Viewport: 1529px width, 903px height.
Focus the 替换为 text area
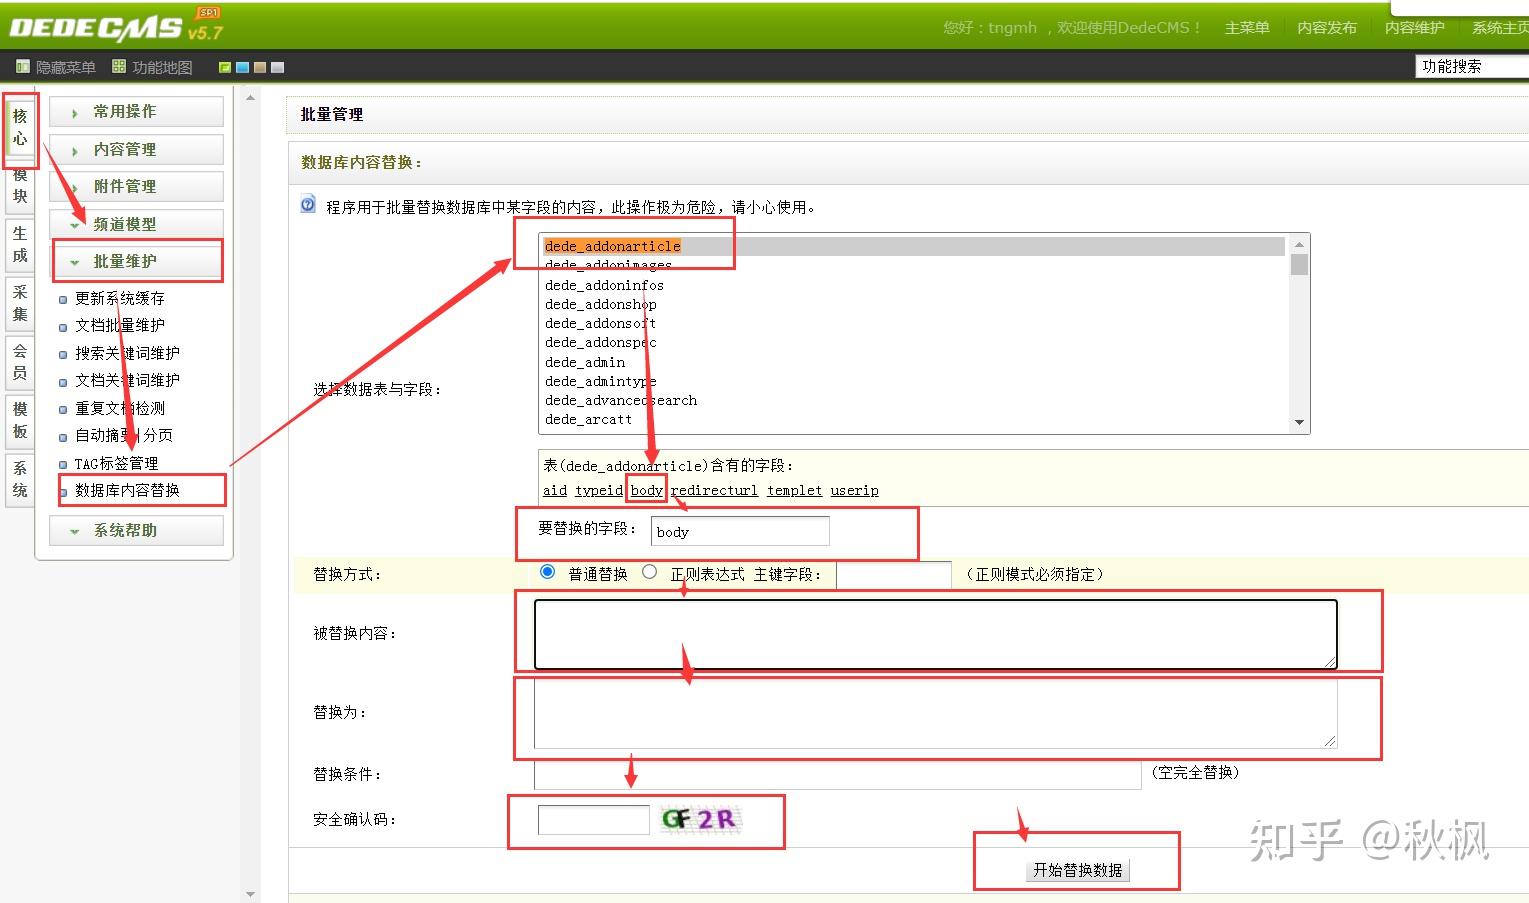(936, 714)
